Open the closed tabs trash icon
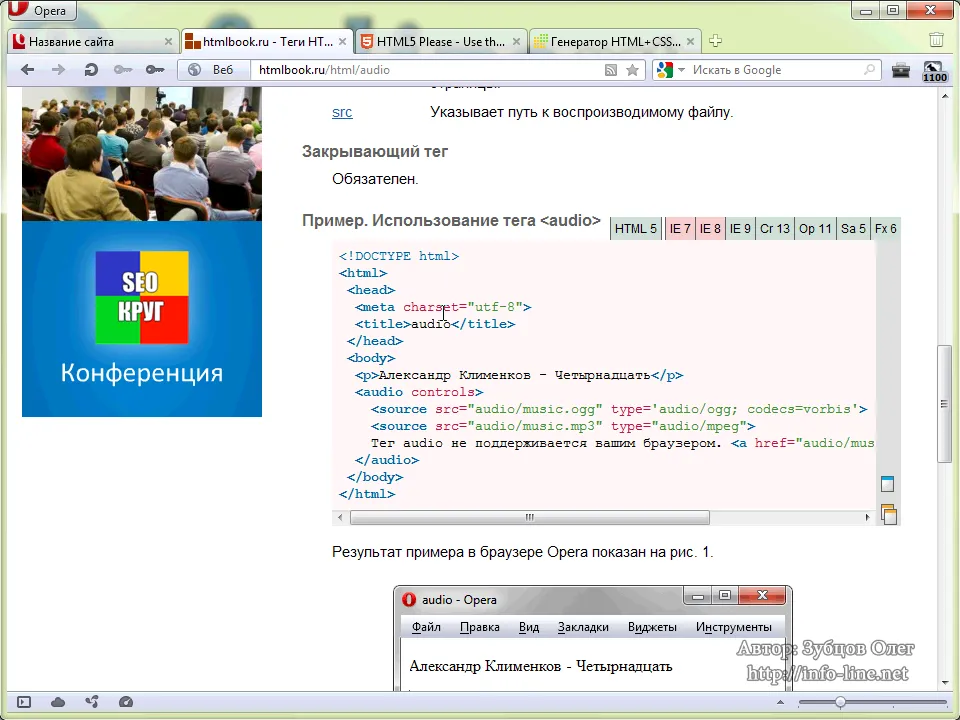 [x=936, y=40]
